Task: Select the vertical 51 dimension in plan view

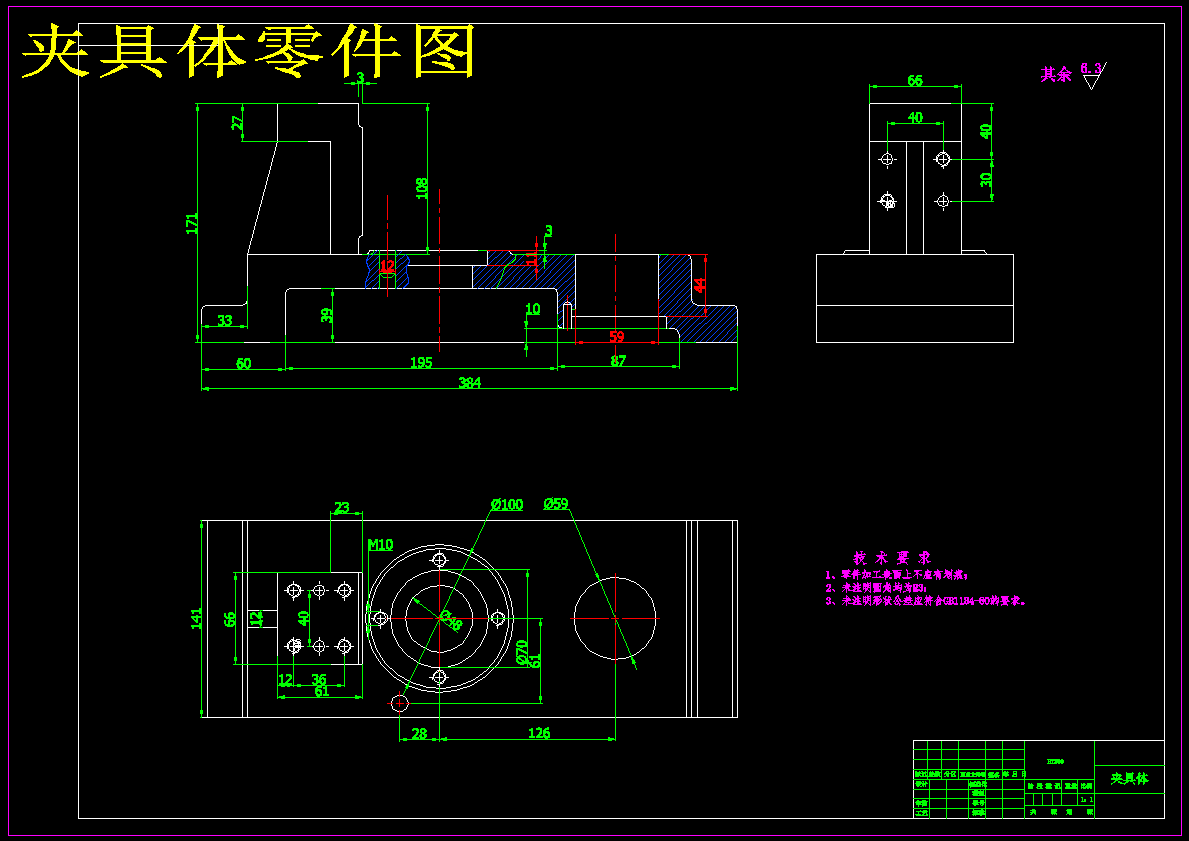Action: 535,661
